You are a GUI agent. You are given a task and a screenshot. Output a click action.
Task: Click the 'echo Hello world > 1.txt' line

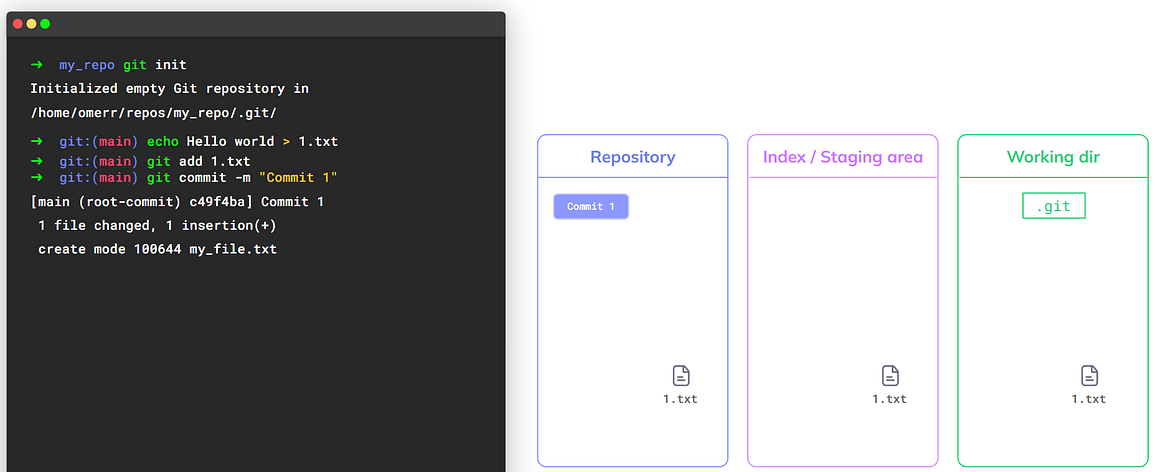(x=184, y=141)
